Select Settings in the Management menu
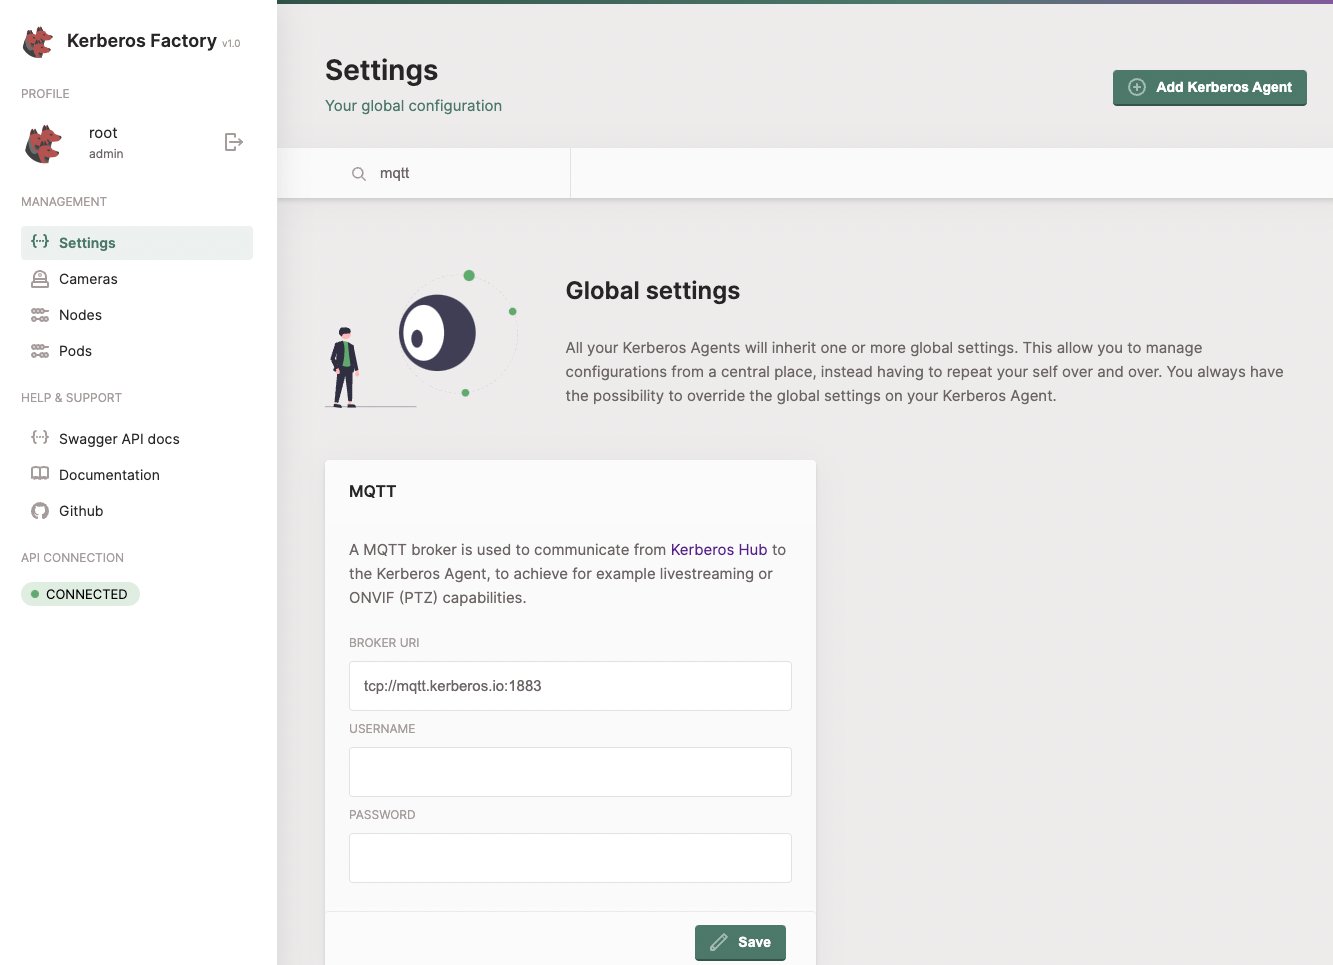Viewport: 1333px width, 965px height. point(88,242)
